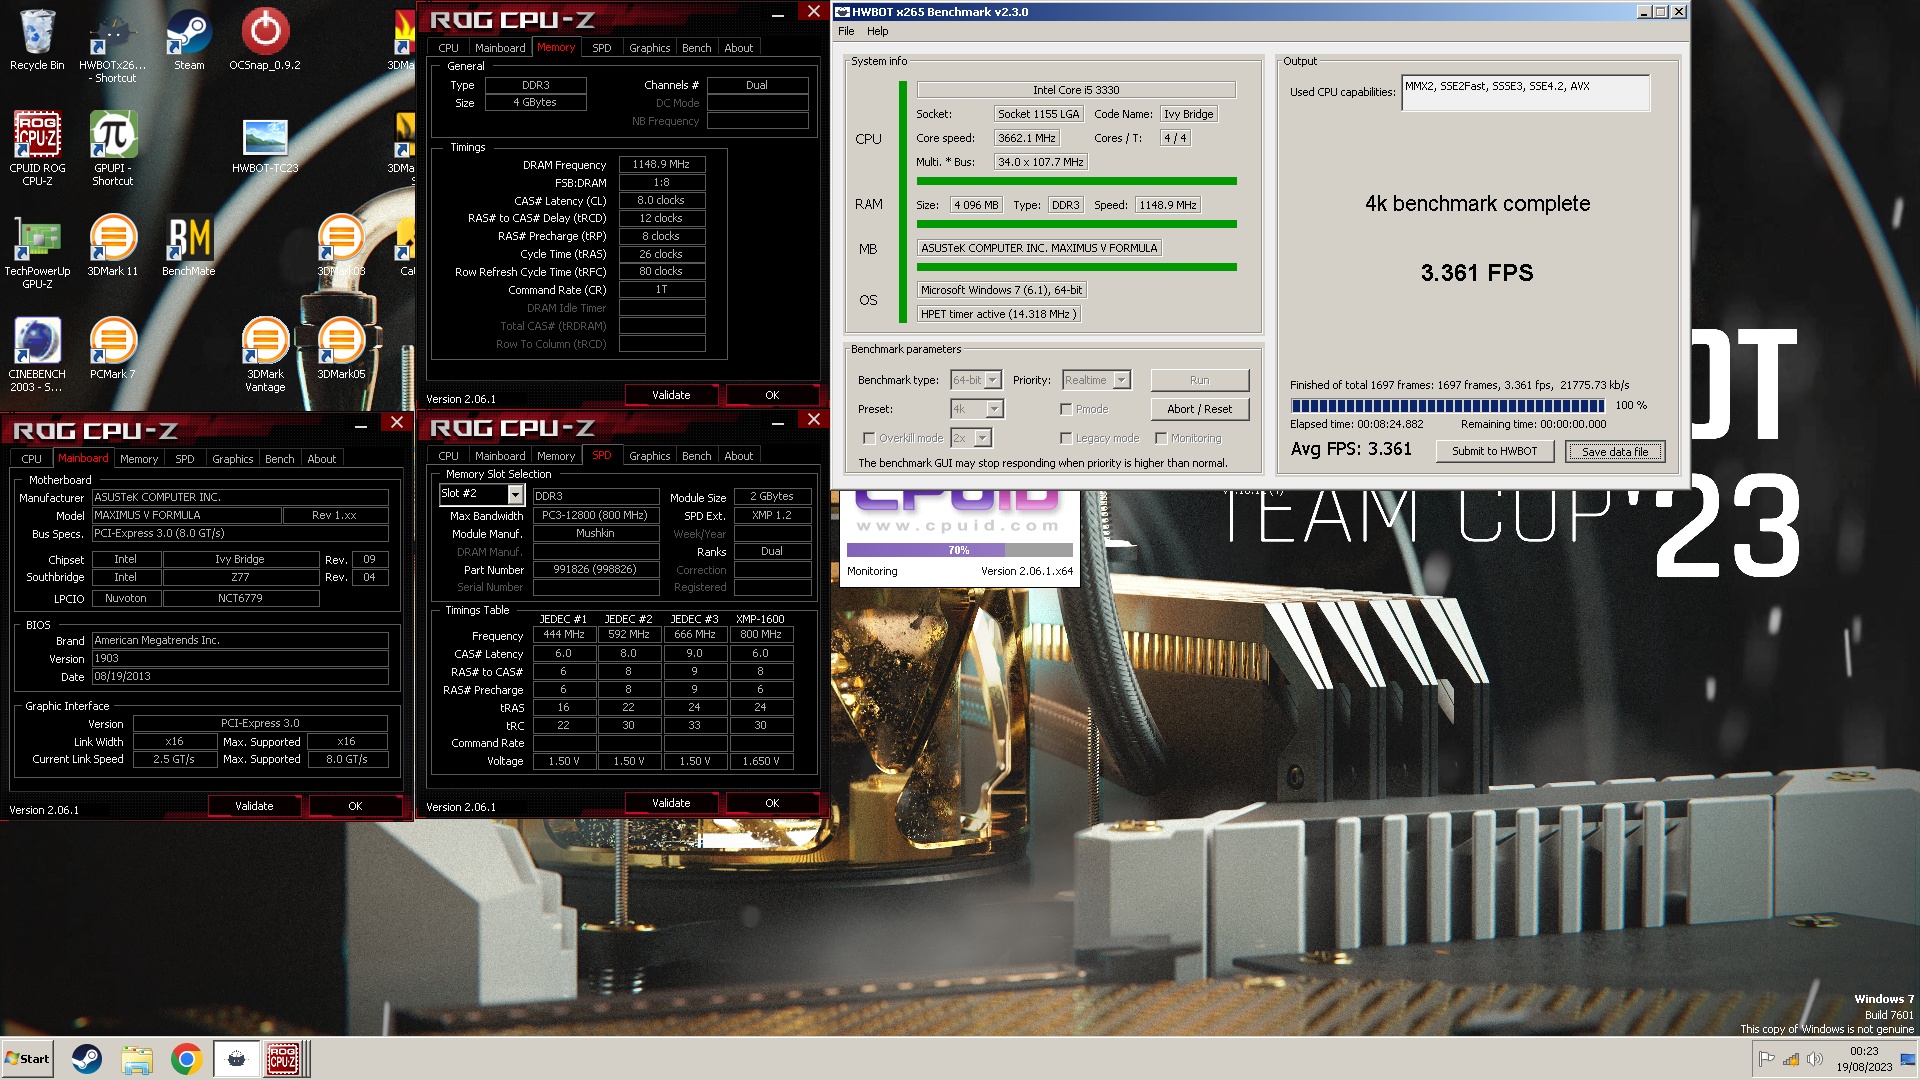Screen dimensions: 1920x1080
Task: Open the Windows Start button
Action: click(27, 1059)
